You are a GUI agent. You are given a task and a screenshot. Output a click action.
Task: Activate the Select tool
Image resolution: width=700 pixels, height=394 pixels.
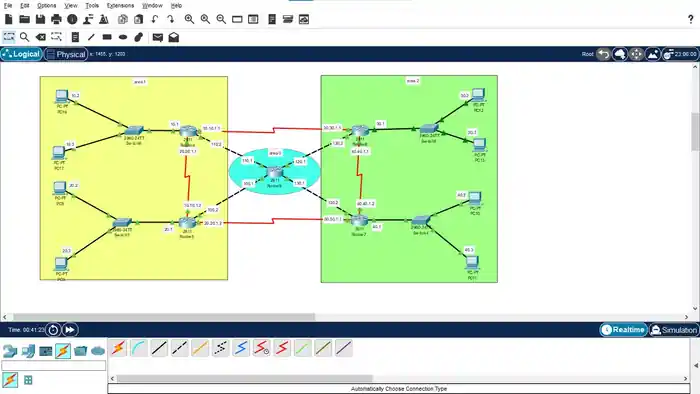[9, 37]
